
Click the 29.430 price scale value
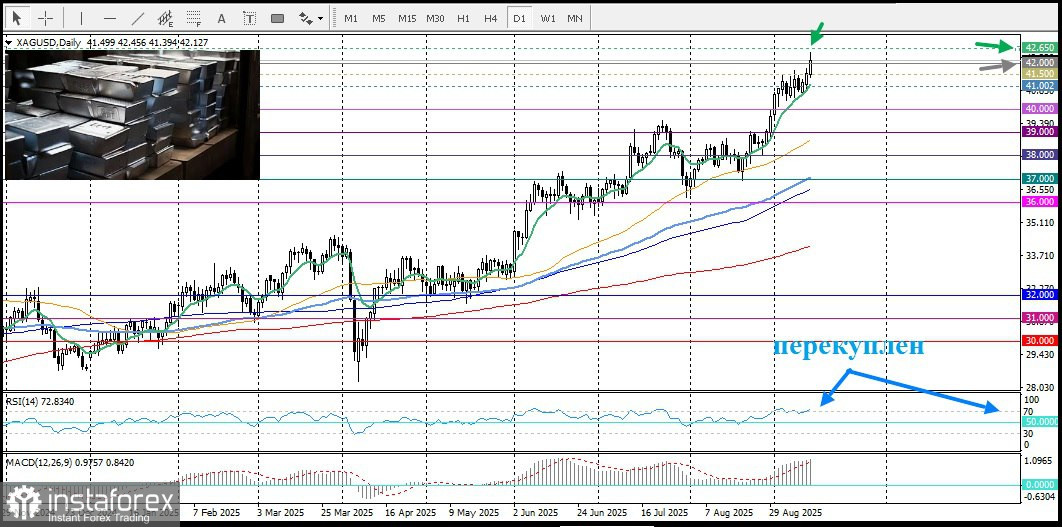(1038, 354)
